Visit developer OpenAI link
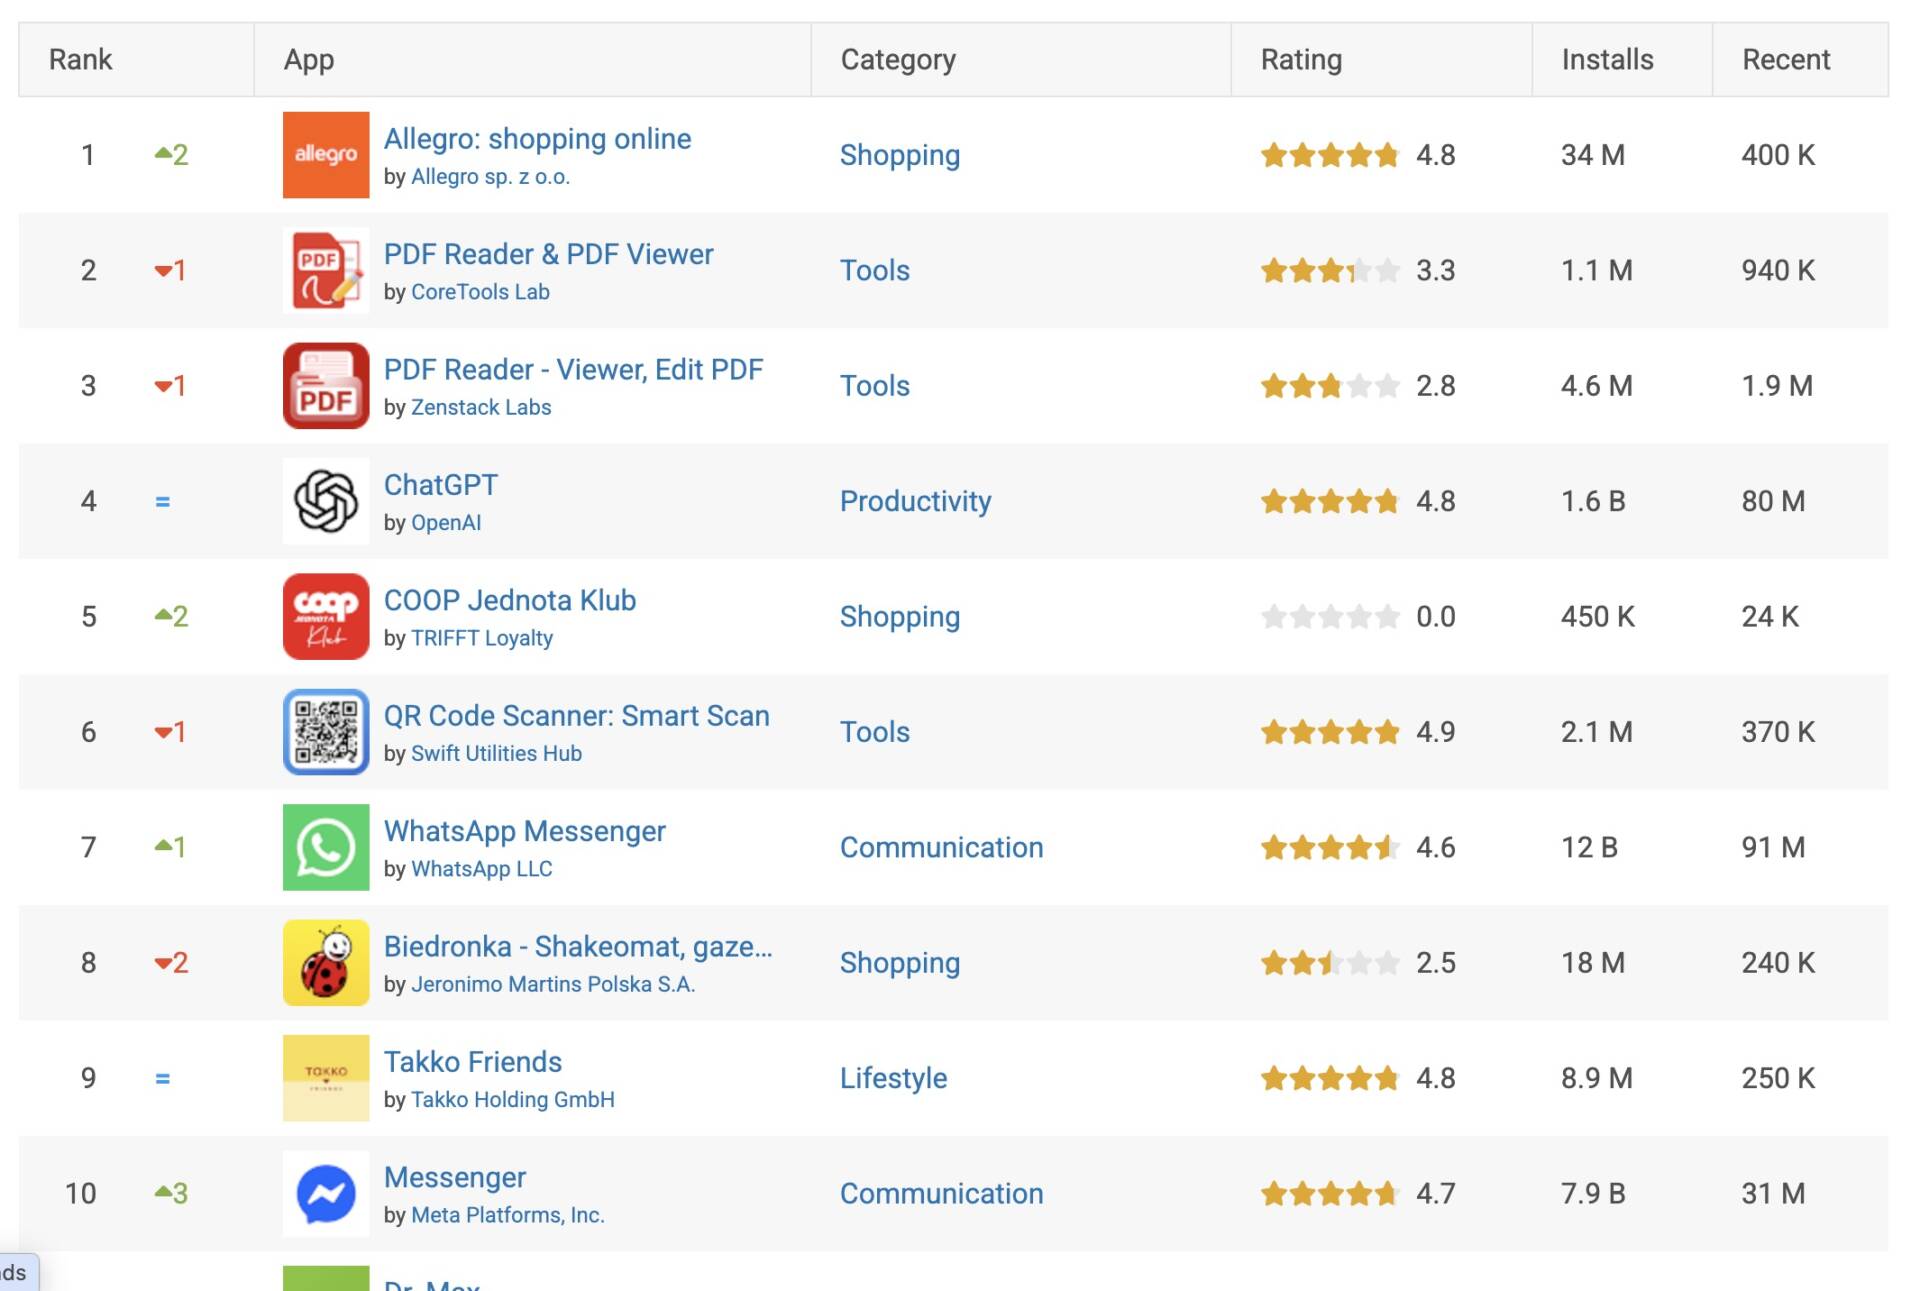Screen dimensions: 1920x1291 (x=446, y=523)
